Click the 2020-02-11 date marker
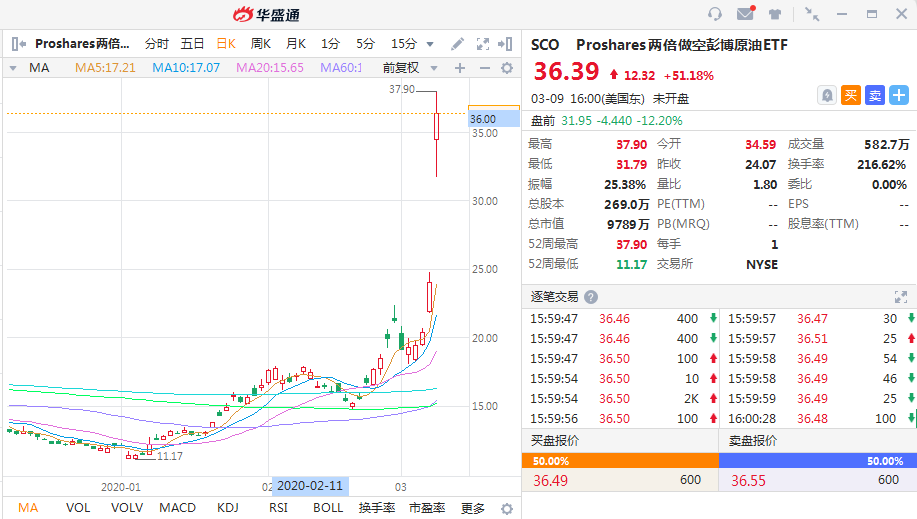The image size is (917, 519). (x=310, y=486)
